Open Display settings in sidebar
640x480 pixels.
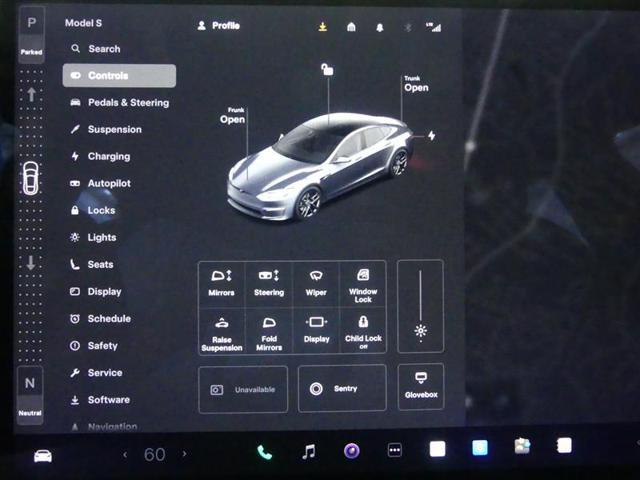[x=96, y=291]
